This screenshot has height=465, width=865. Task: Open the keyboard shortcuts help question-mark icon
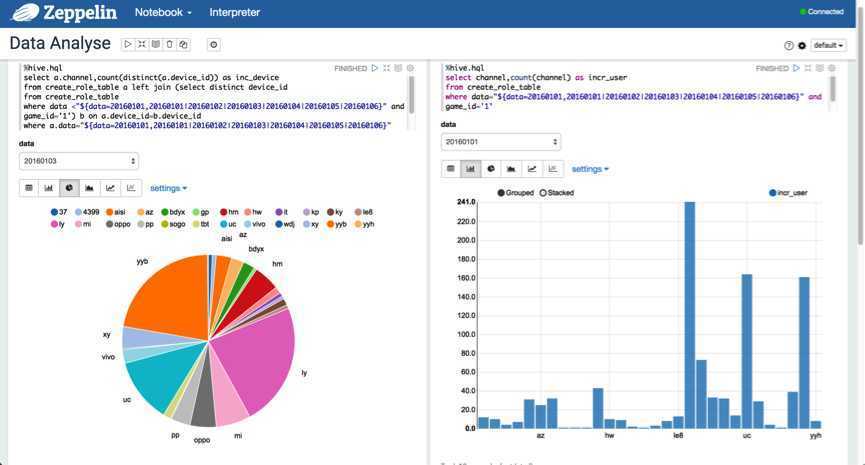click(x=789, y=45)
